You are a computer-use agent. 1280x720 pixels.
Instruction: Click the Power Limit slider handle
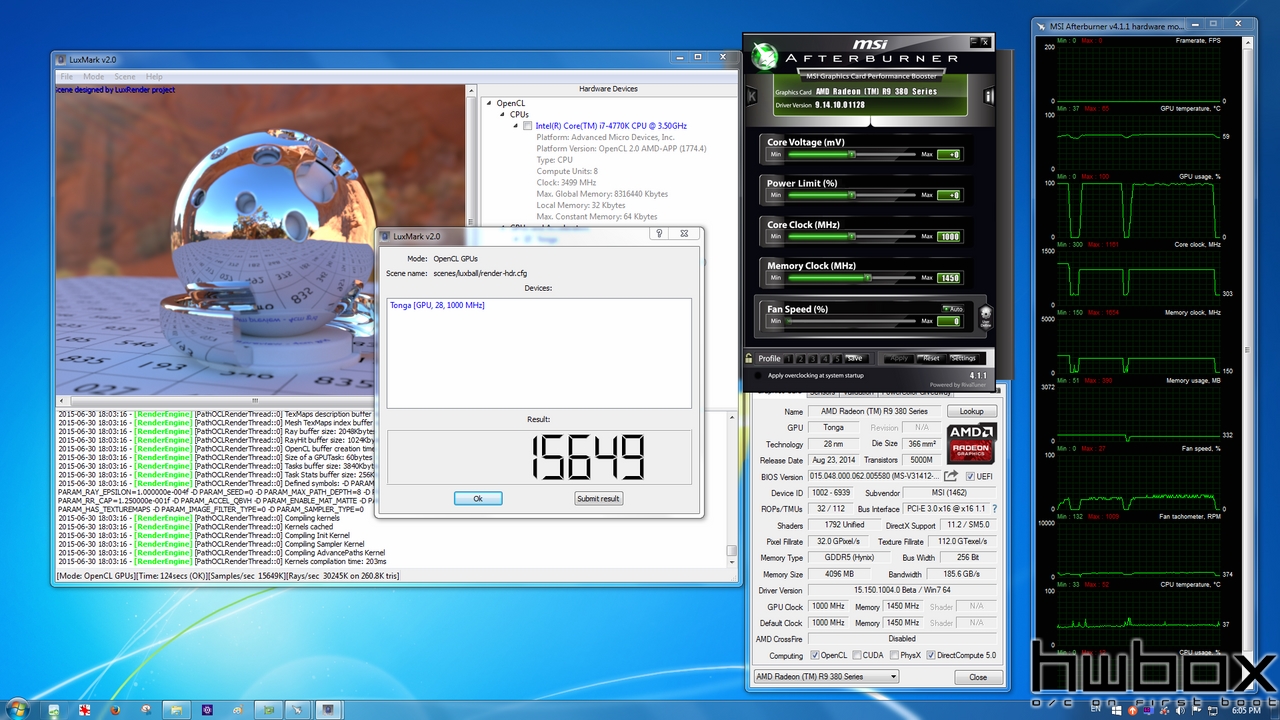click(851, 195)
